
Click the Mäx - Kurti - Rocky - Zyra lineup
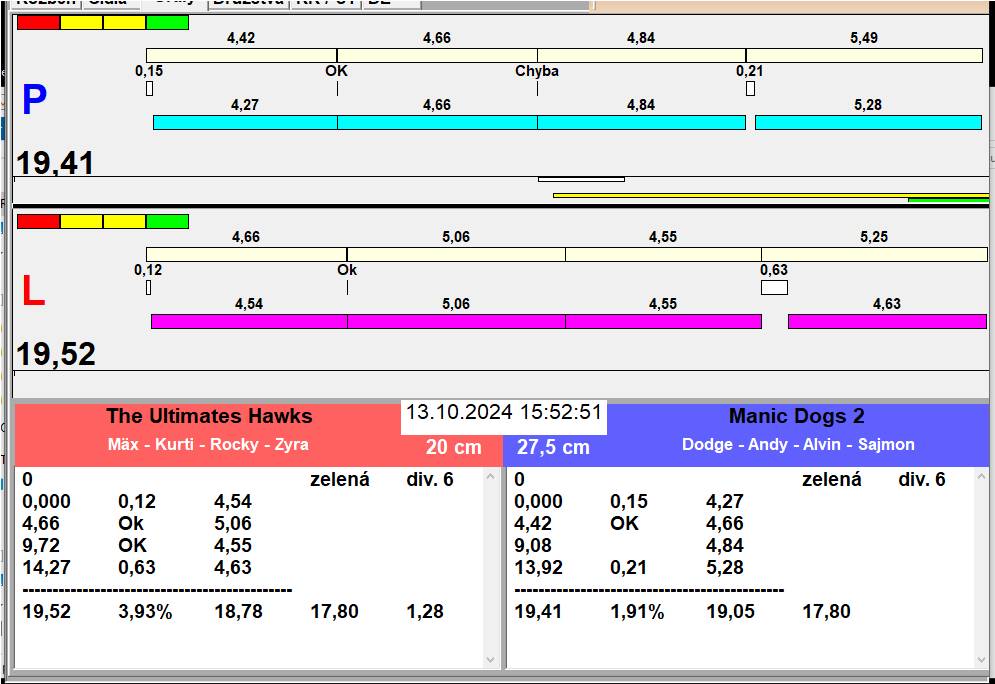point(208,444)
